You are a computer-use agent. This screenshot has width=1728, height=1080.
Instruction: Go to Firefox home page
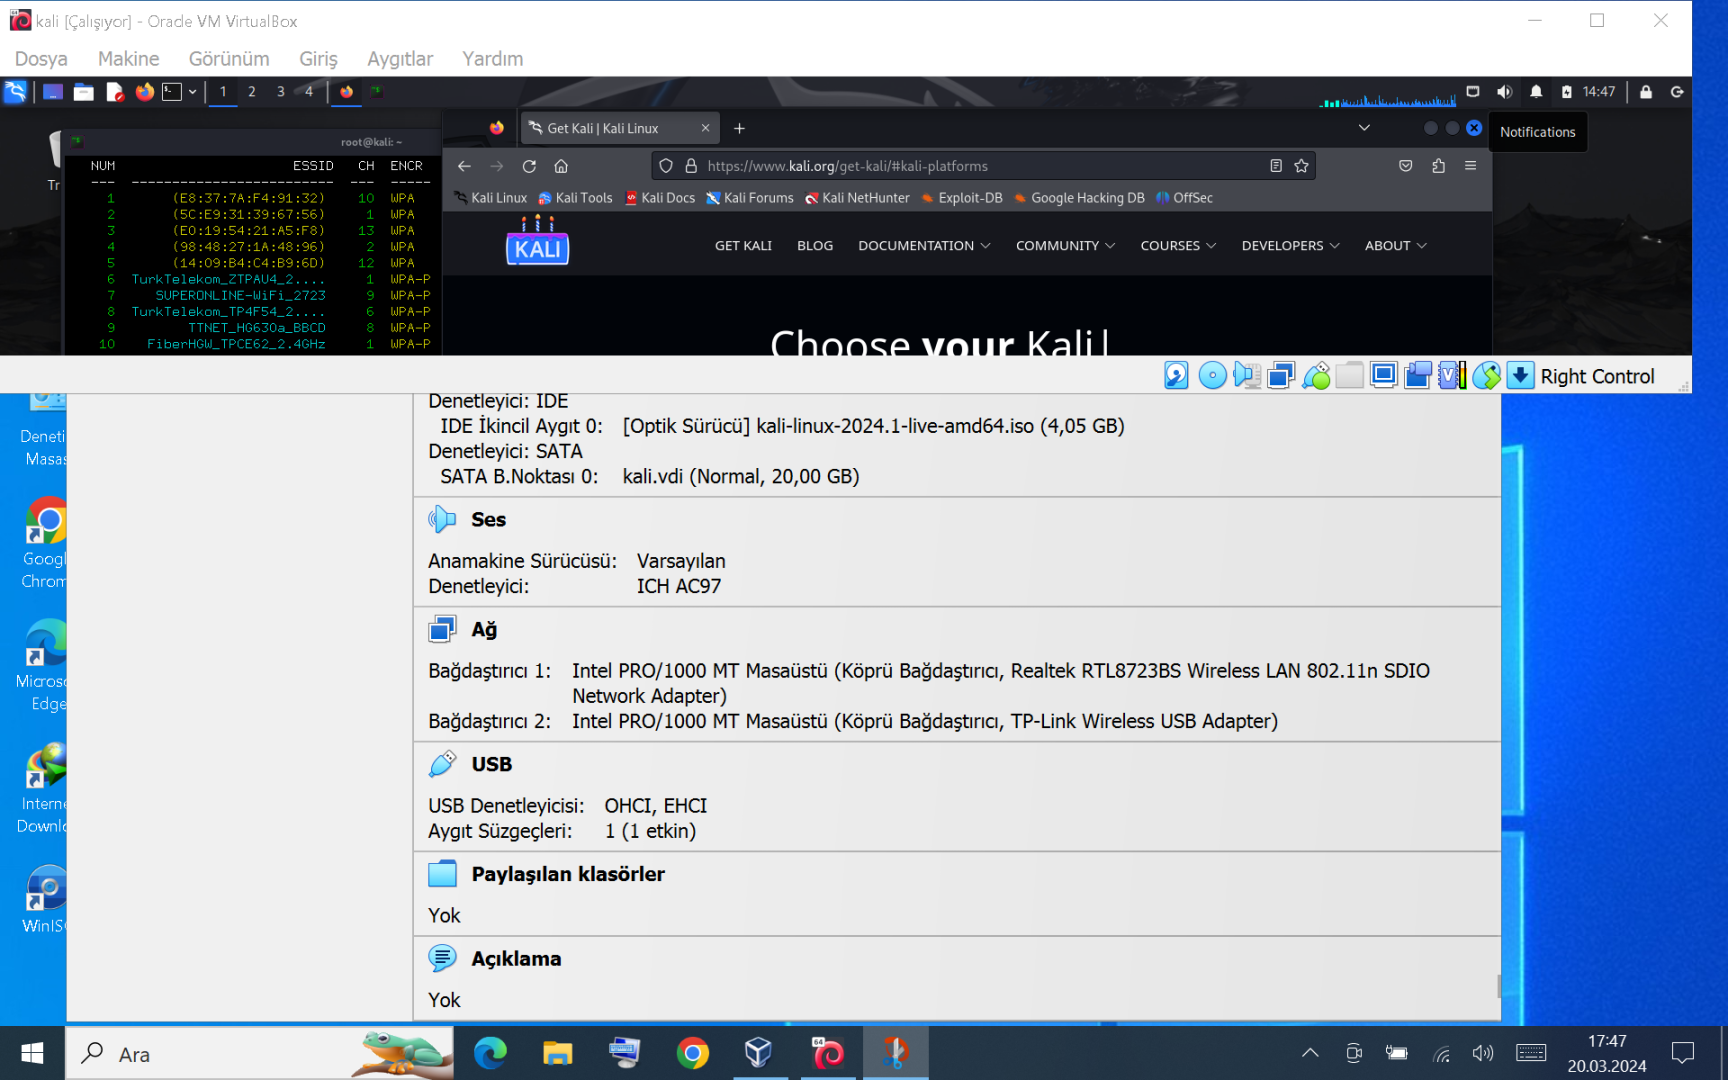pyautogui.click(x=561, y=166)
